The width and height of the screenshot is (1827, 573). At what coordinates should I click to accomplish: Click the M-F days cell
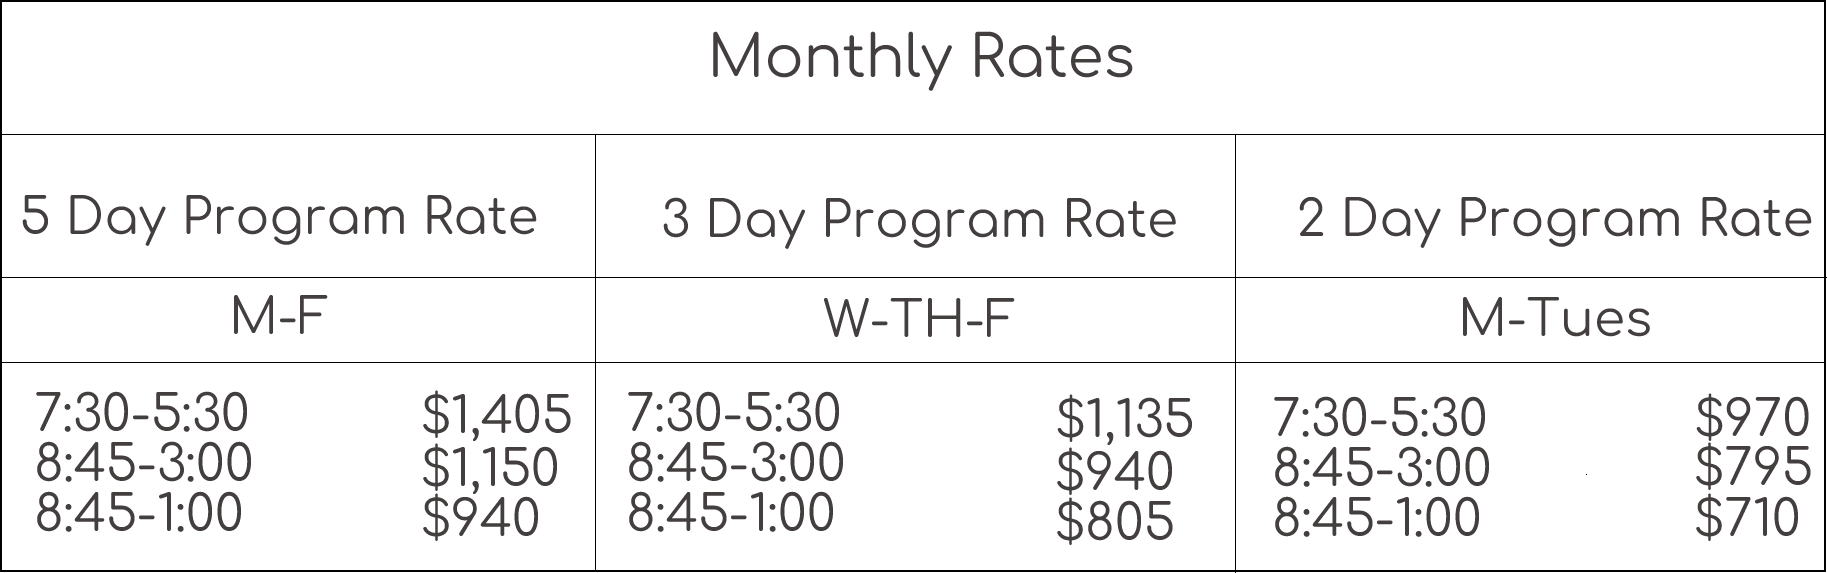tap(279, 318)
